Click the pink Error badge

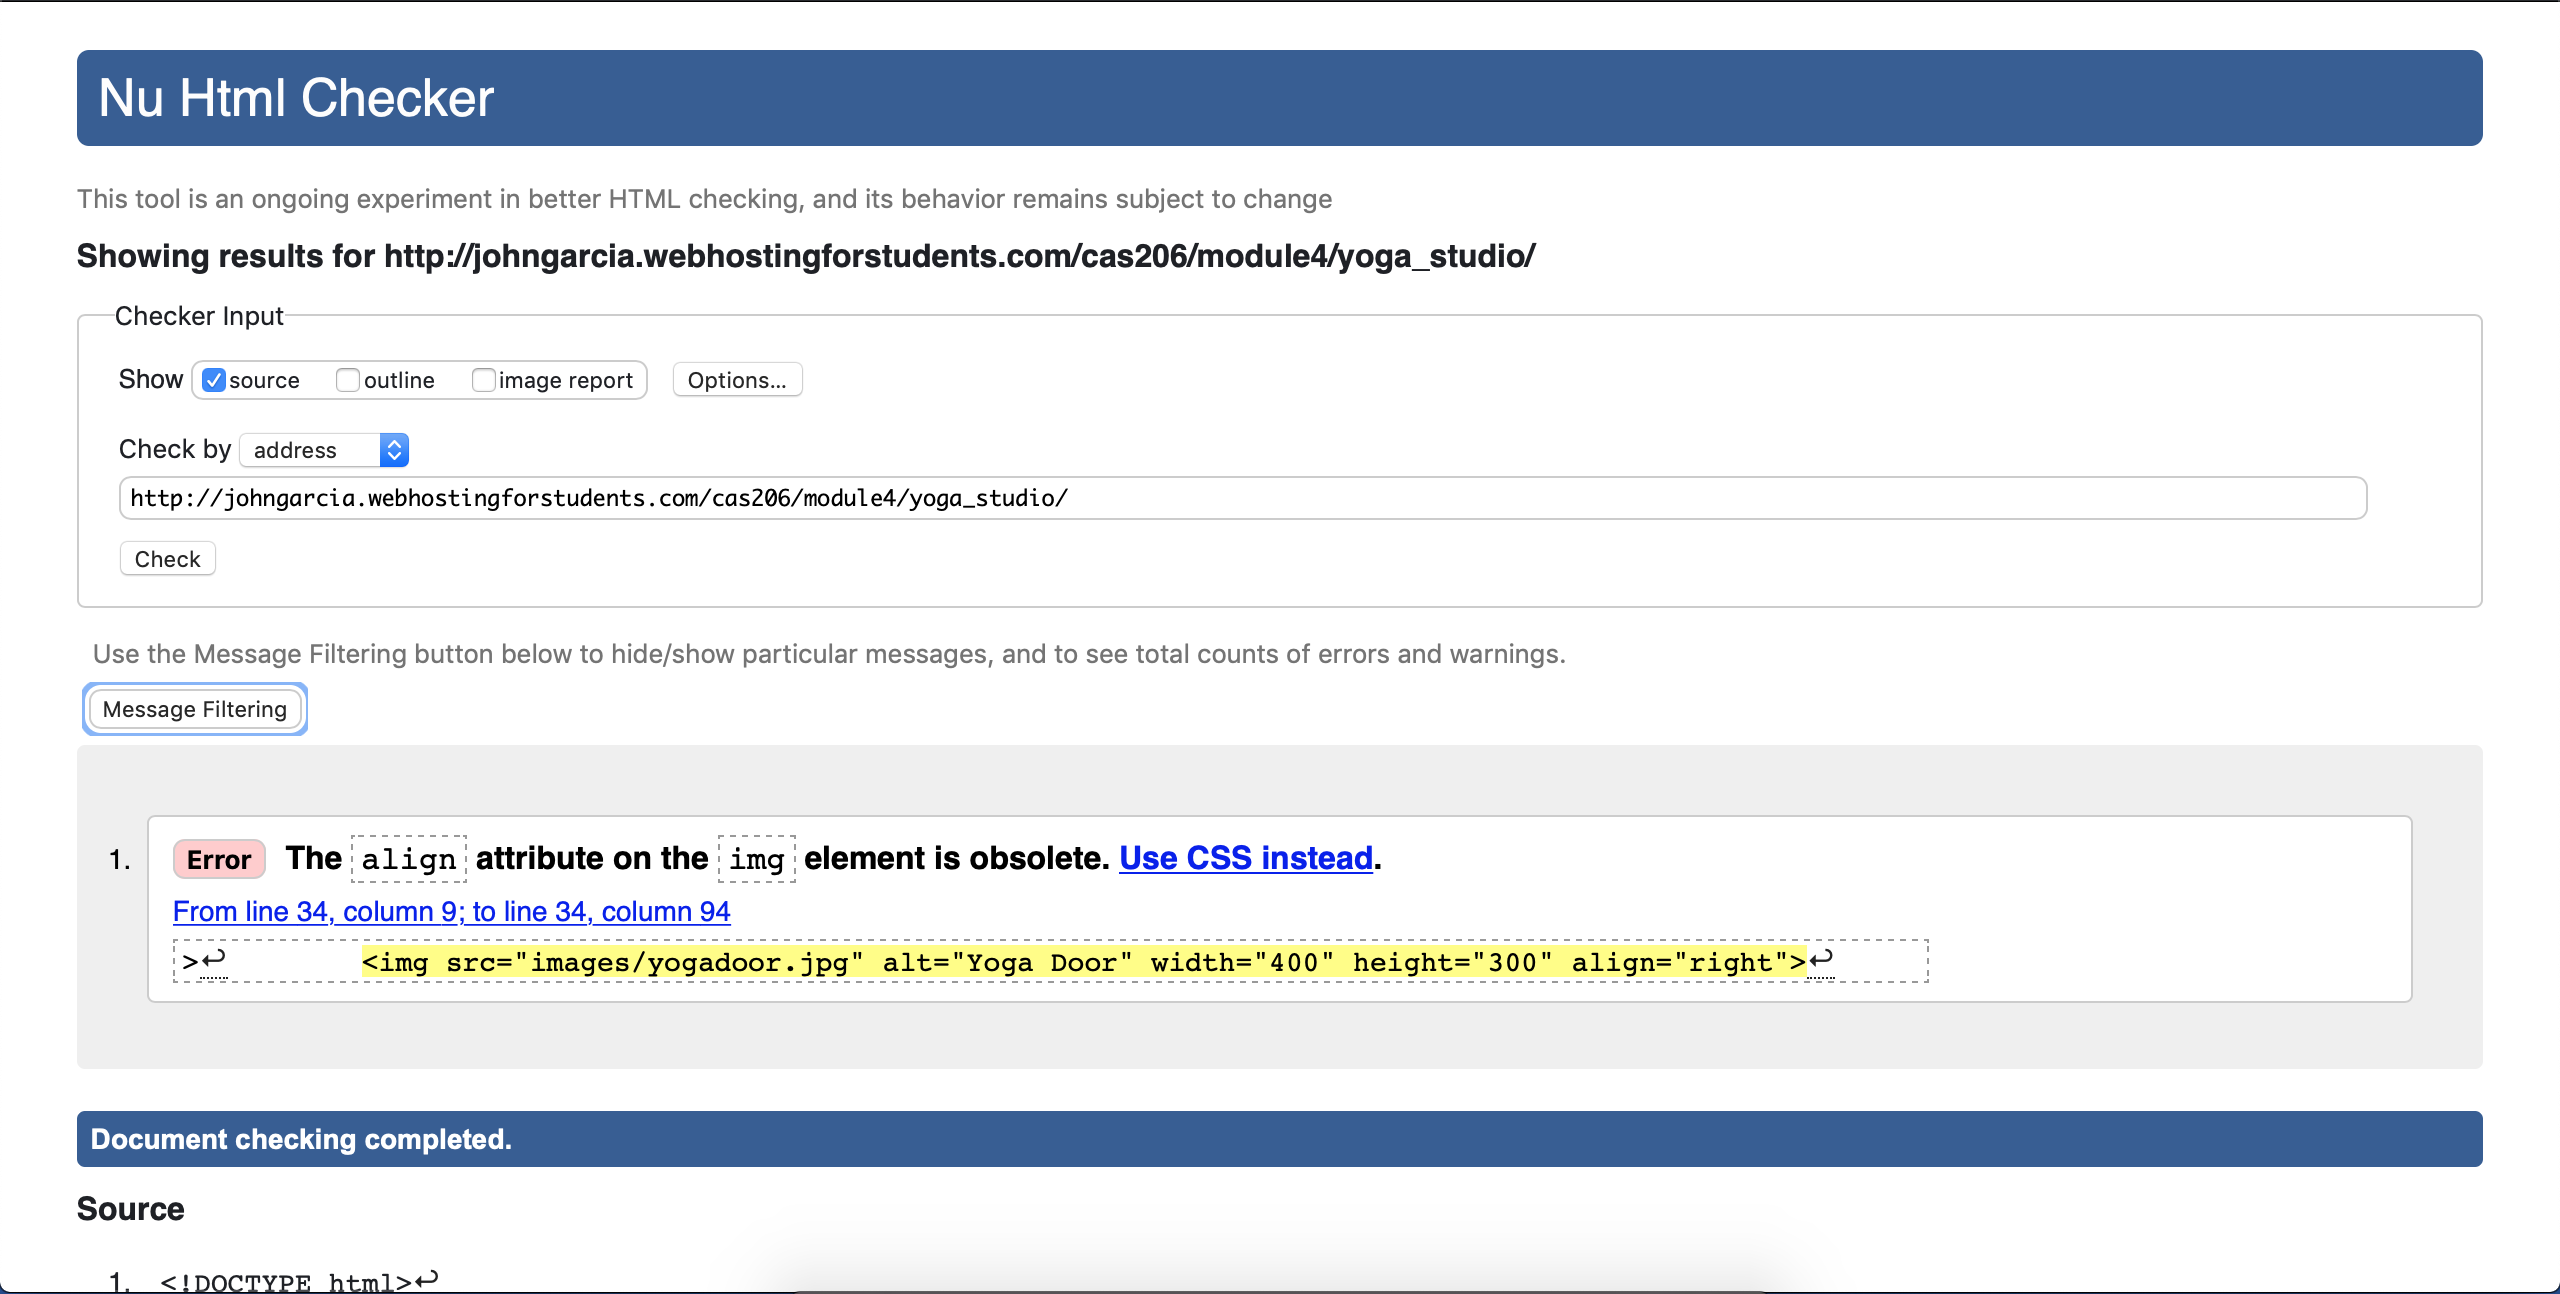click(x=219, y=859)
